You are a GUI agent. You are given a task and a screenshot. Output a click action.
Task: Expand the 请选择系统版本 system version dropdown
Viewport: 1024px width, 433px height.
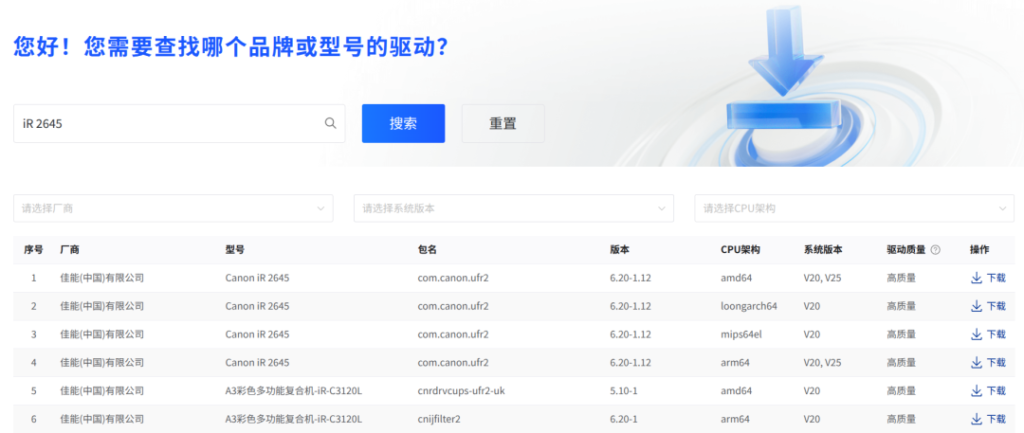(514, 208)
